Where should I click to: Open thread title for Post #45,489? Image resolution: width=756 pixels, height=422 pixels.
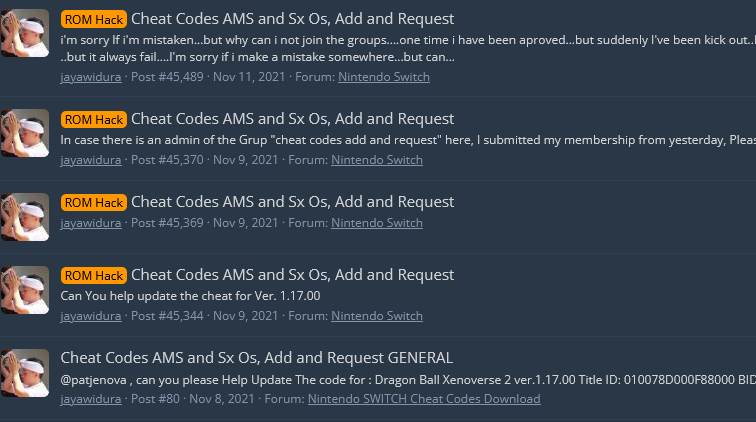click(x=292, y=19)
